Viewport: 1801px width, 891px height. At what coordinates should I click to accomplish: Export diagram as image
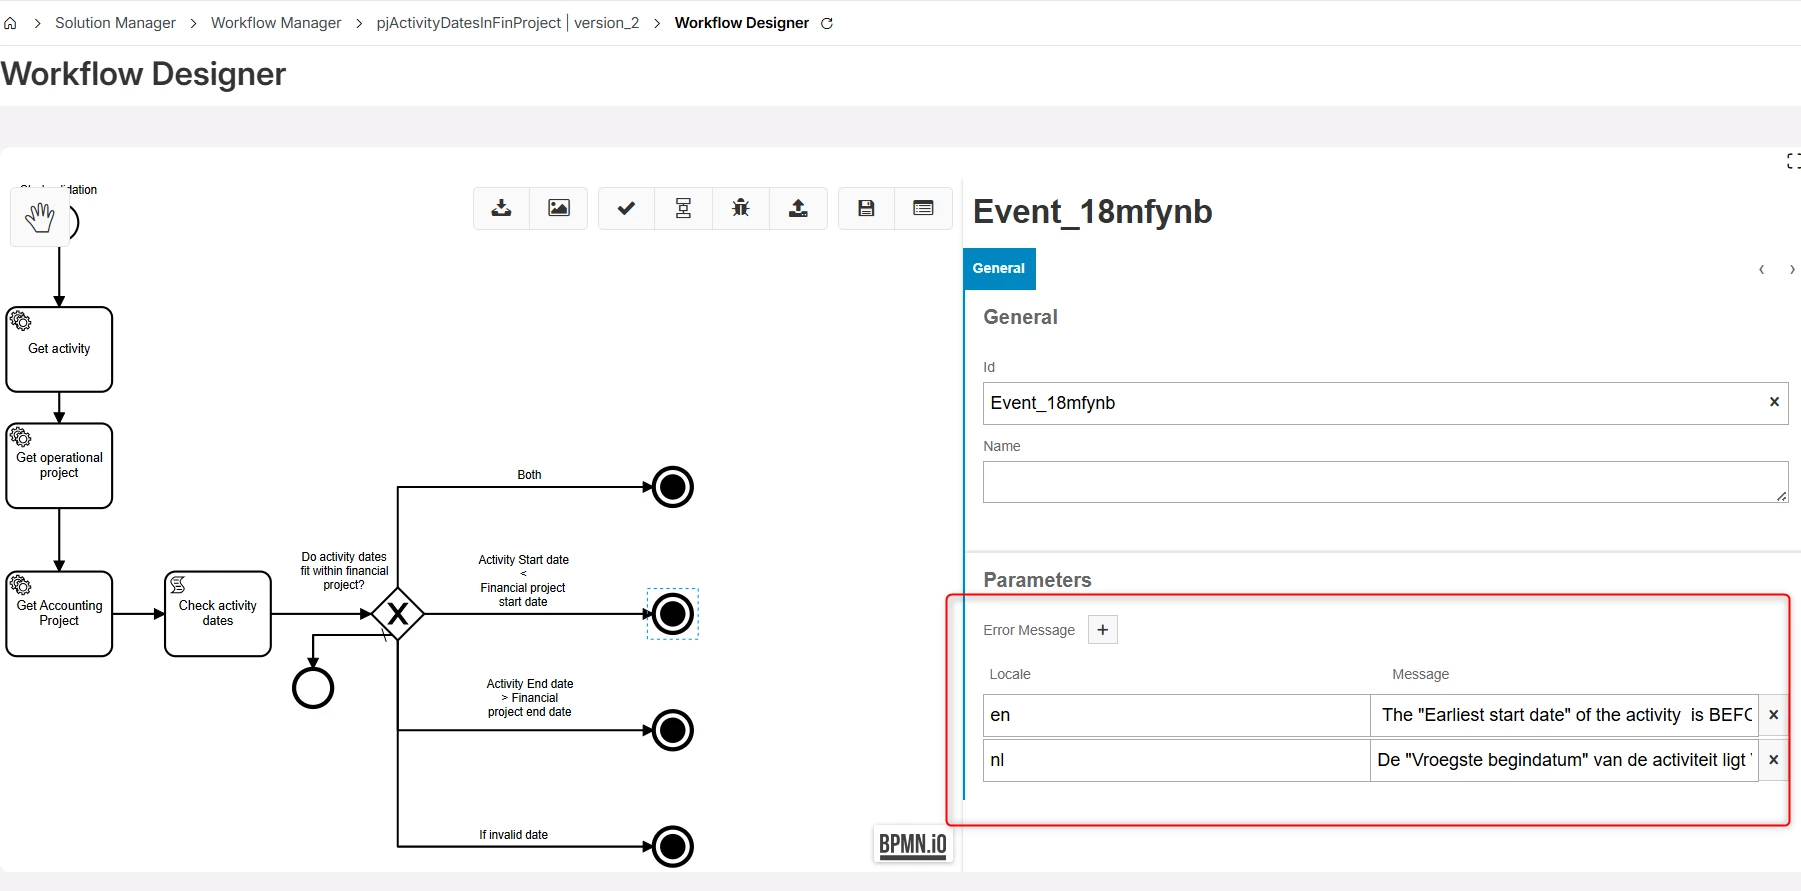coord(559,208)
